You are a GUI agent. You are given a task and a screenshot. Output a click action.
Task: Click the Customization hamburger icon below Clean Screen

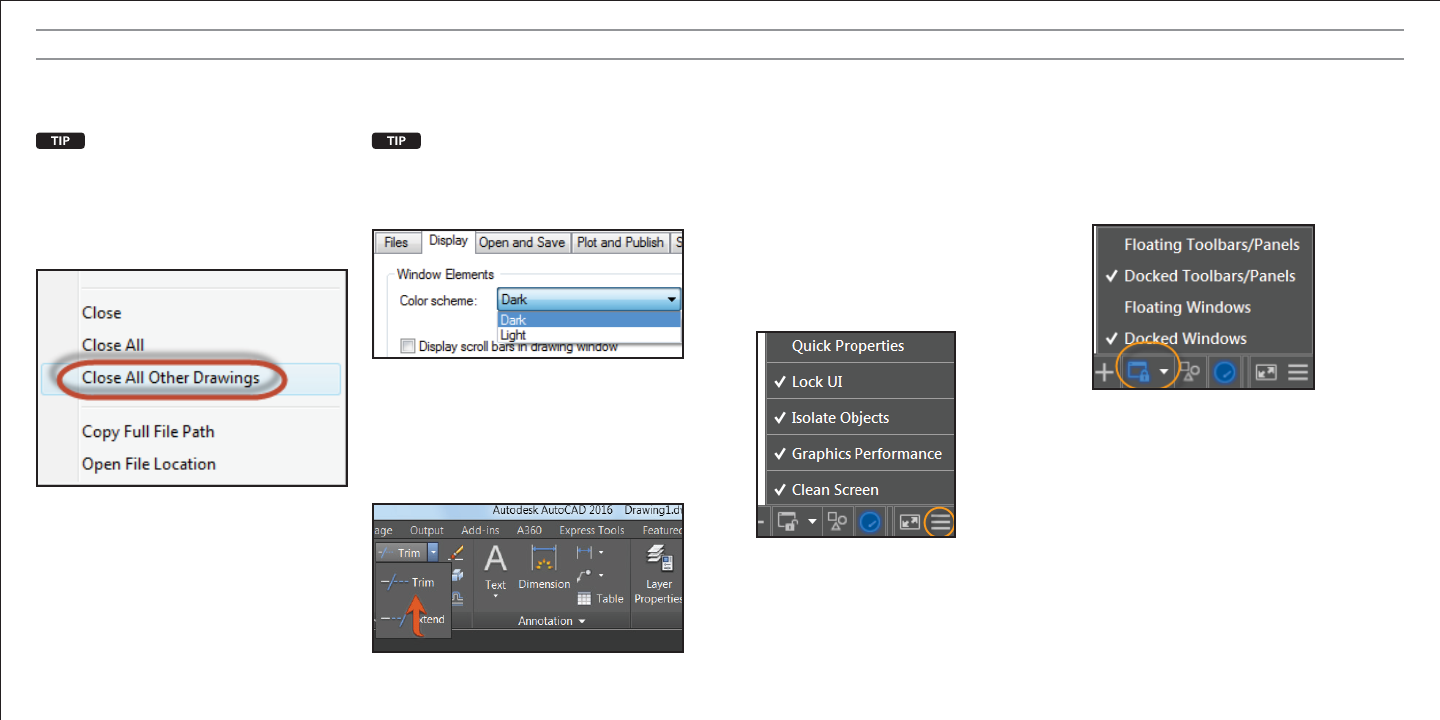tap(940, 521)
